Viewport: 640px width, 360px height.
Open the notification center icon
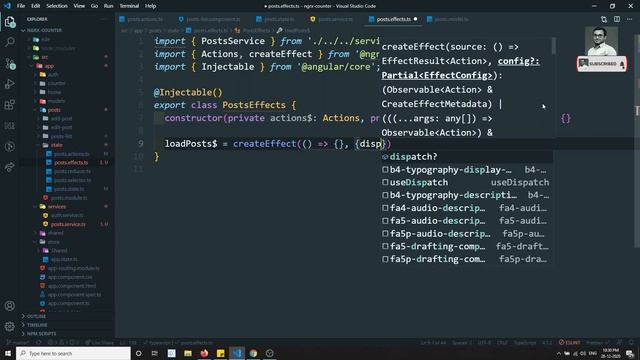tap(630, 353)
